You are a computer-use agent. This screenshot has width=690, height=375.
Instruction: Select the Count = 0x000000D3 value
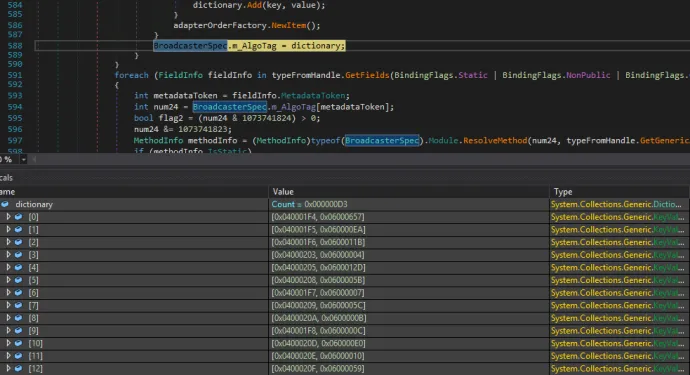[309, 204]
